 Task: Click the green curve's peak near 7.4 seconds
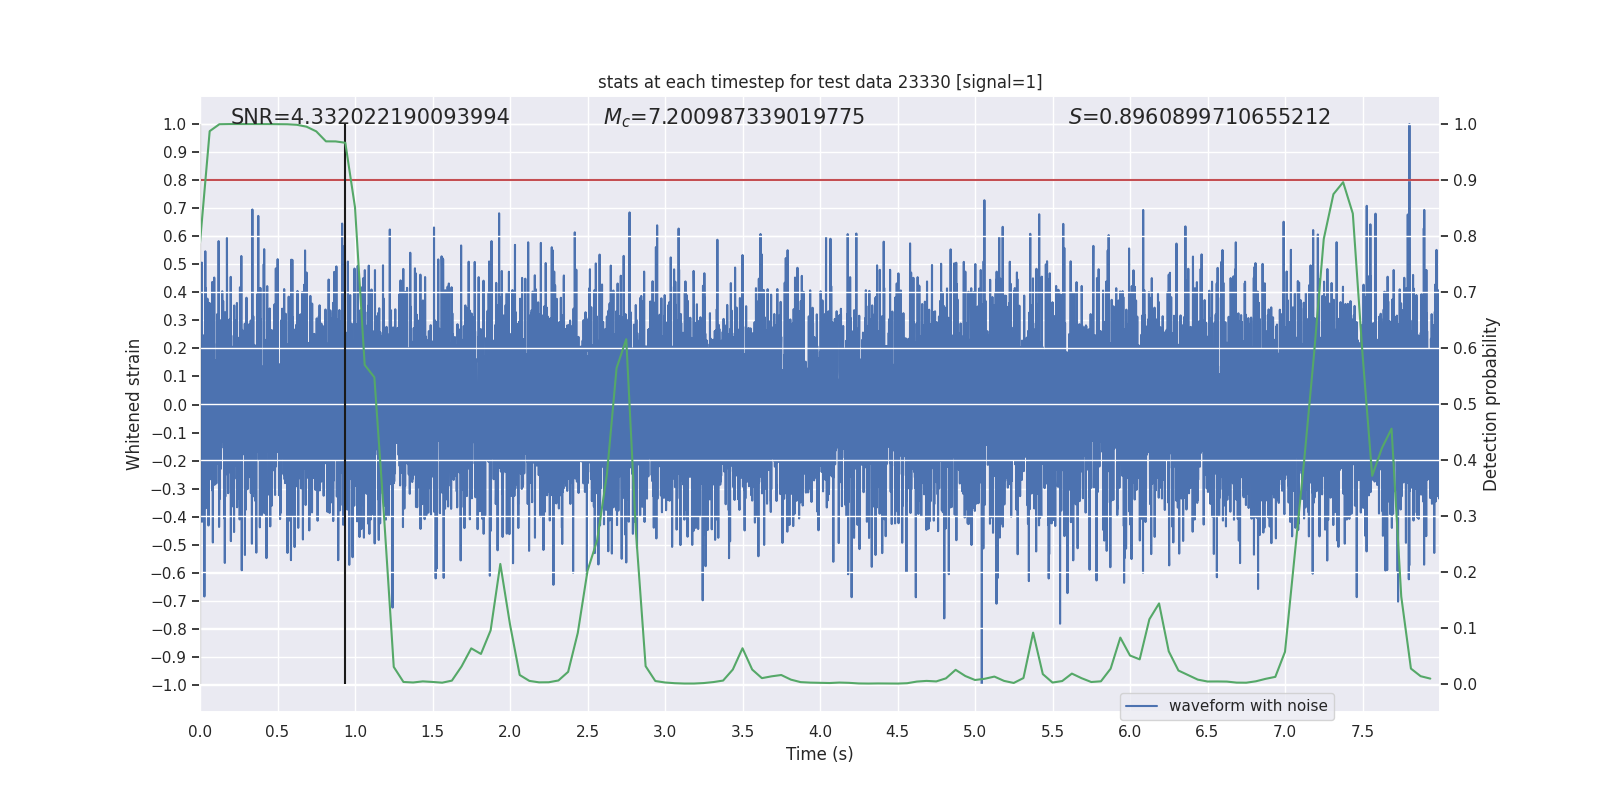click(1343, 183)
